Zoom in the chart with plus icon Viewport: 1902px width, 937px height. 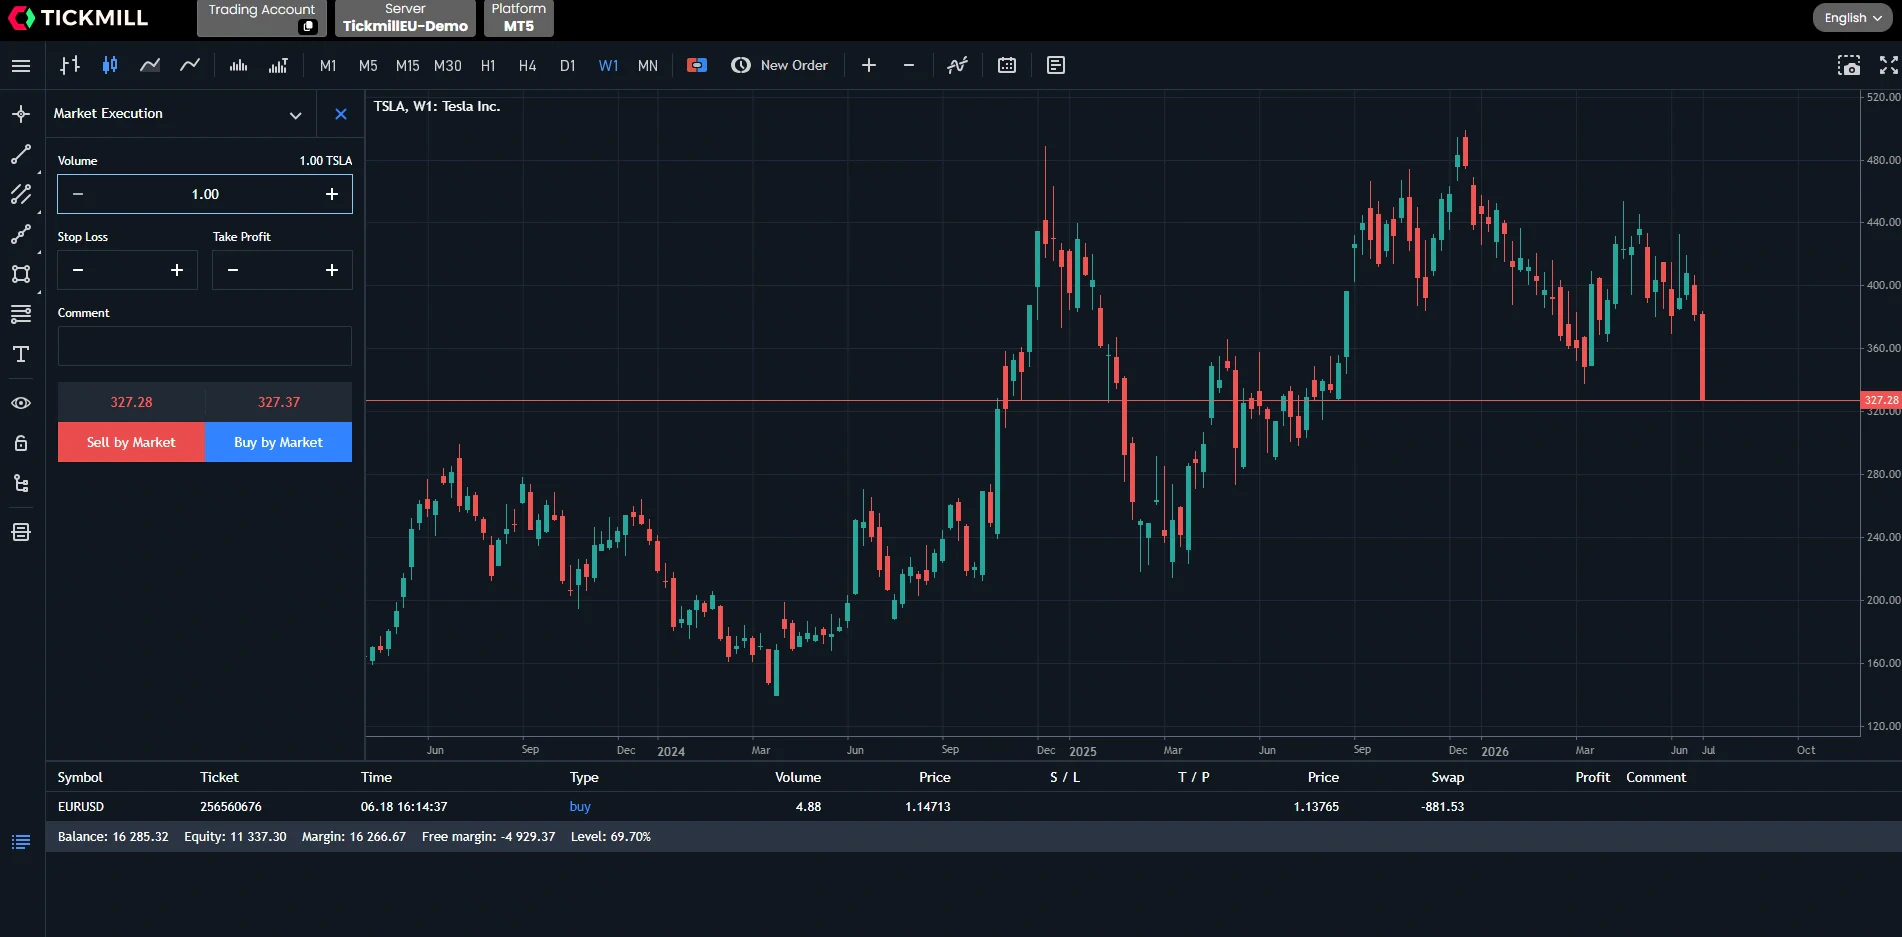pos(869,66)
